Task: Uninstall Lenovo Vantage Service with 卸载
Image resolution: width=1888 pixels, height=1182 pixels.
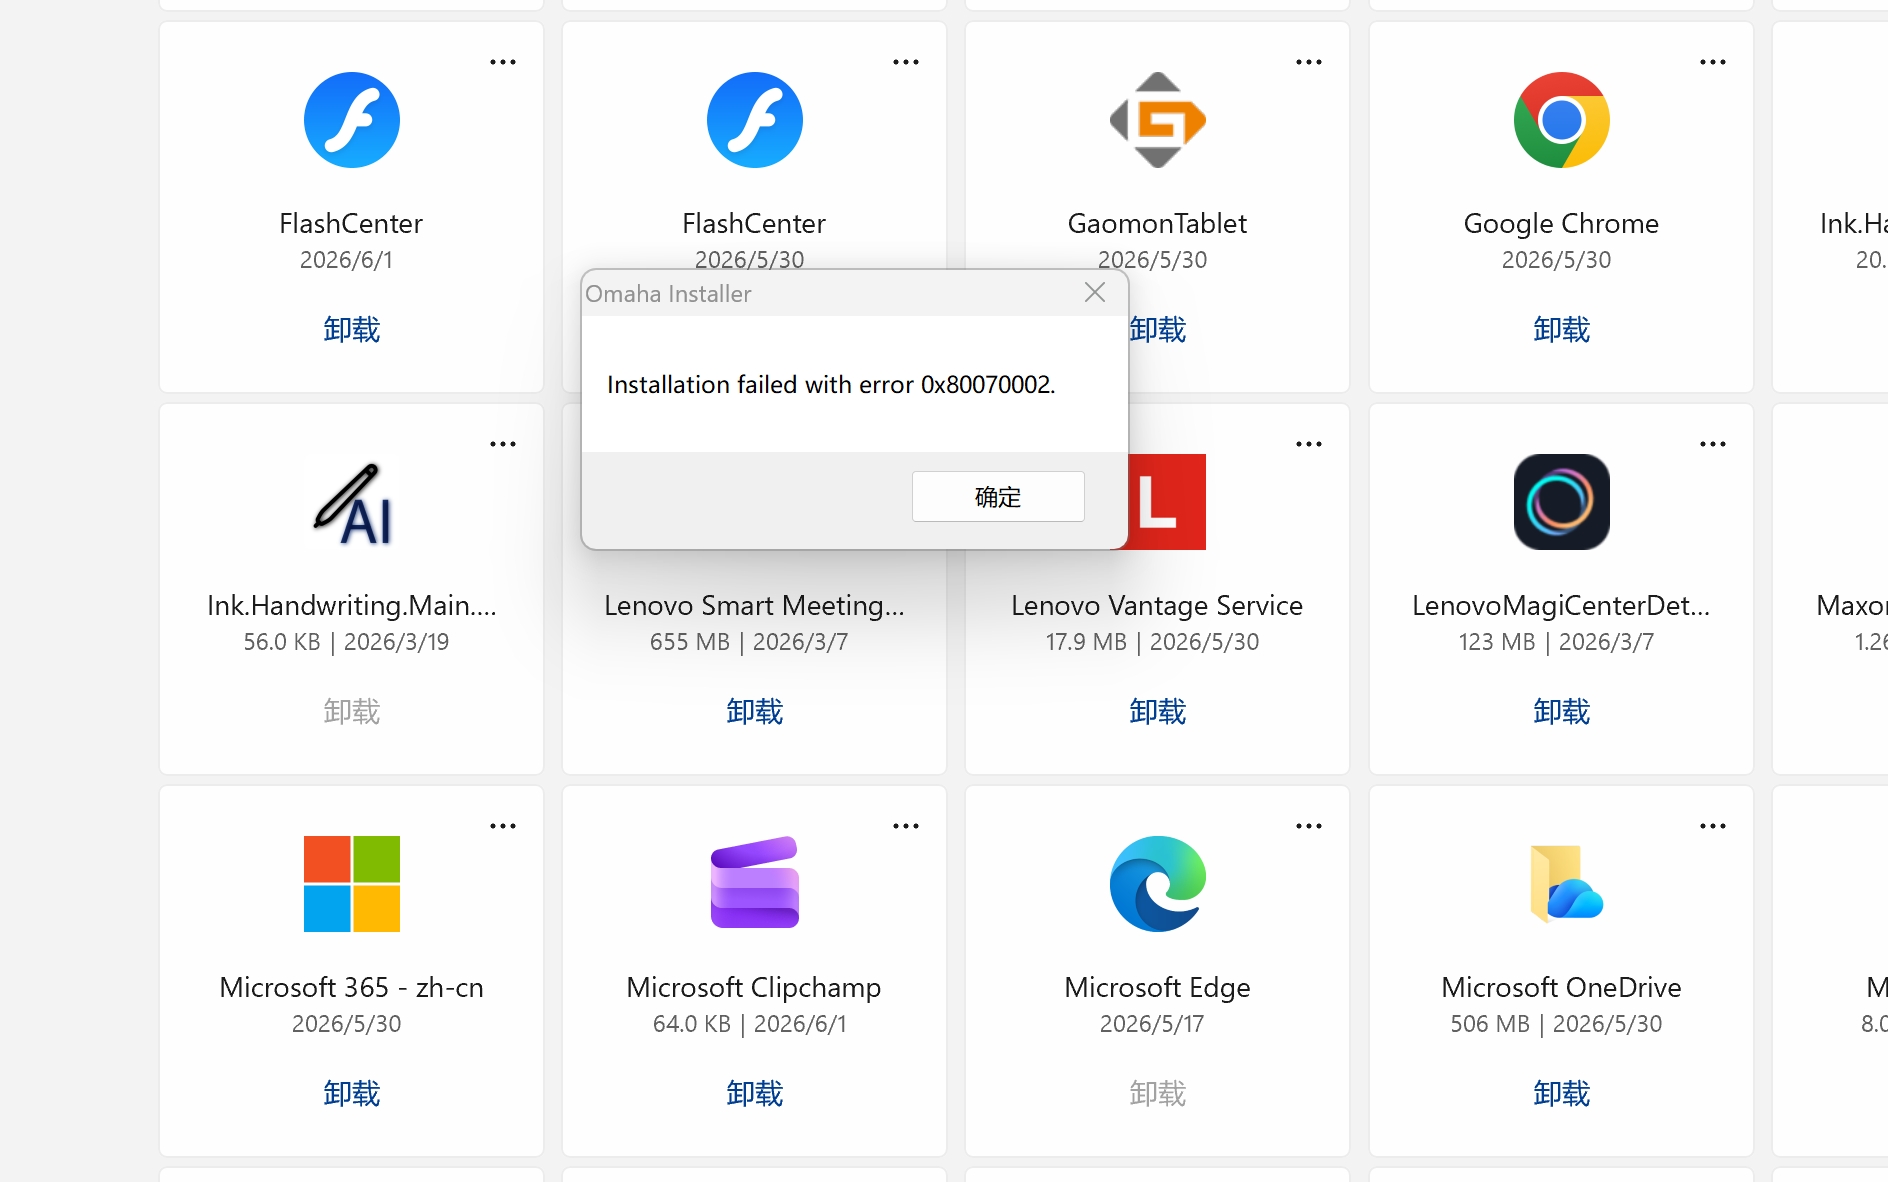Action: click(1158, 712)
